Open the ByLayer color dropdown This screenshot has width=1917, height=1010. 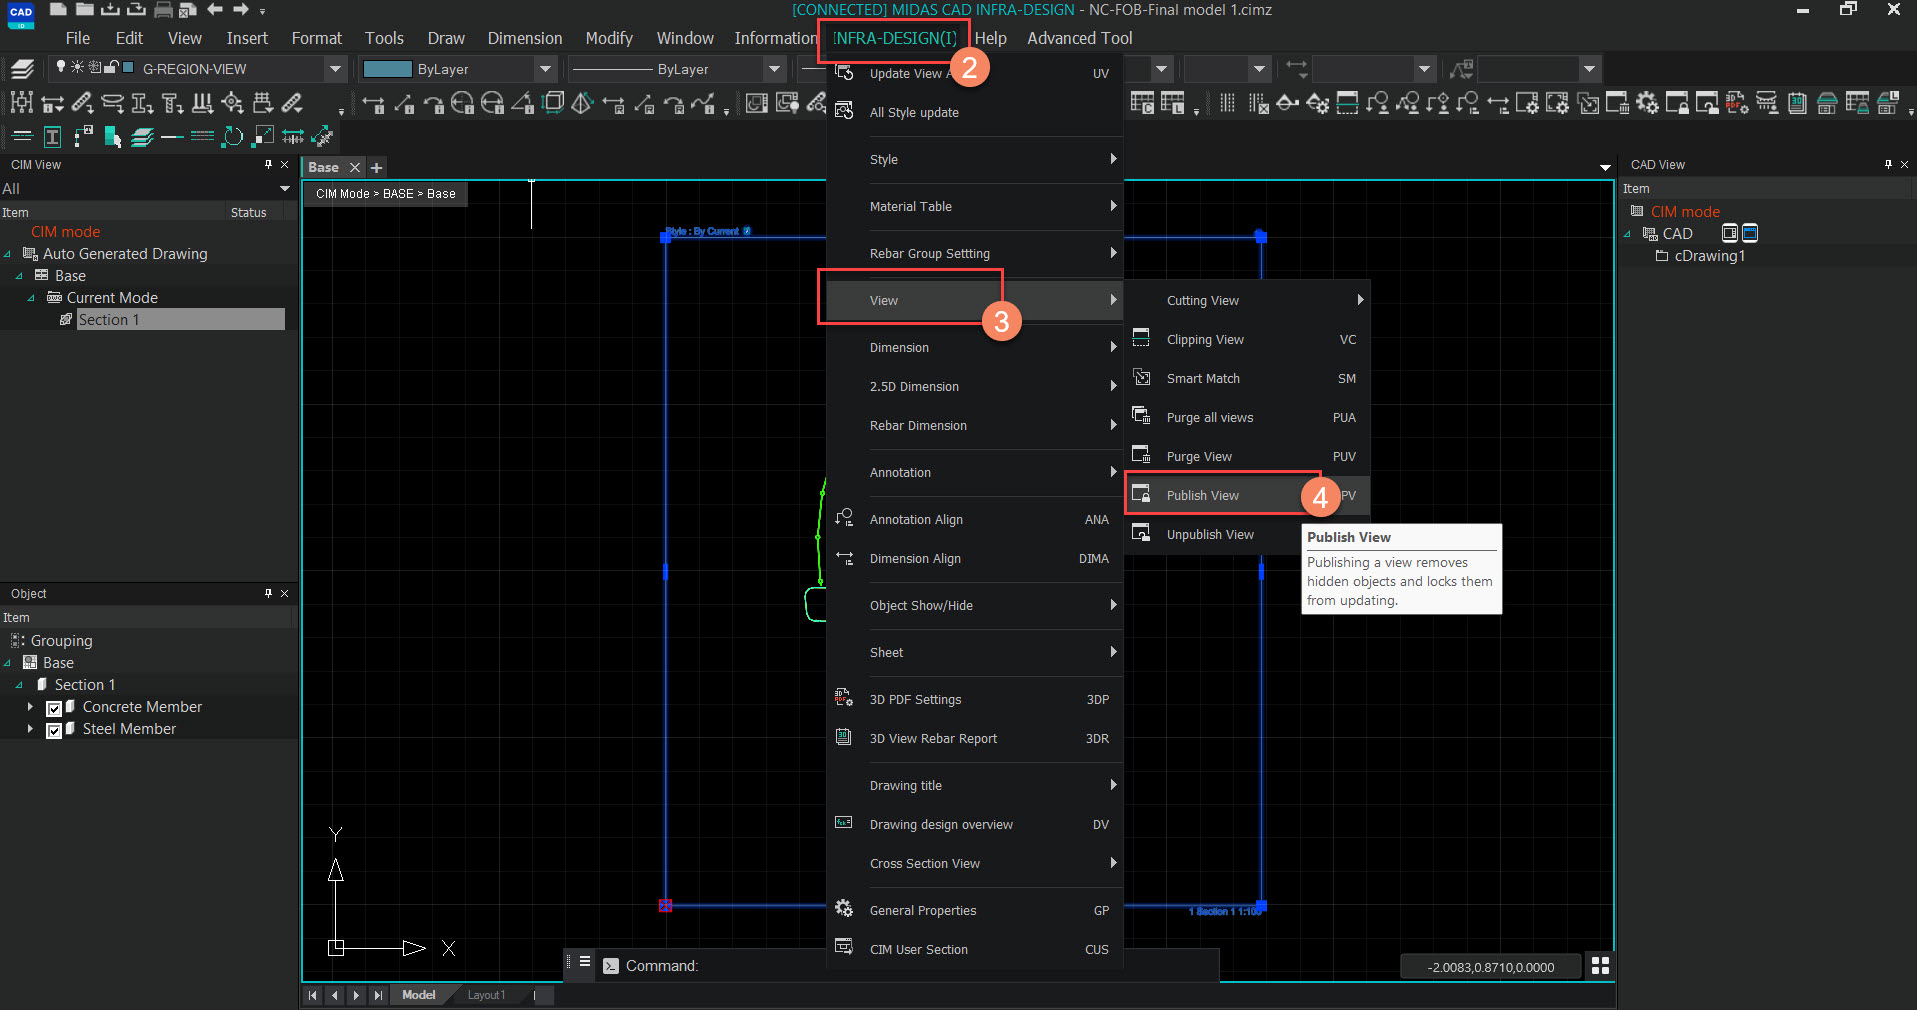pos(545,69)
